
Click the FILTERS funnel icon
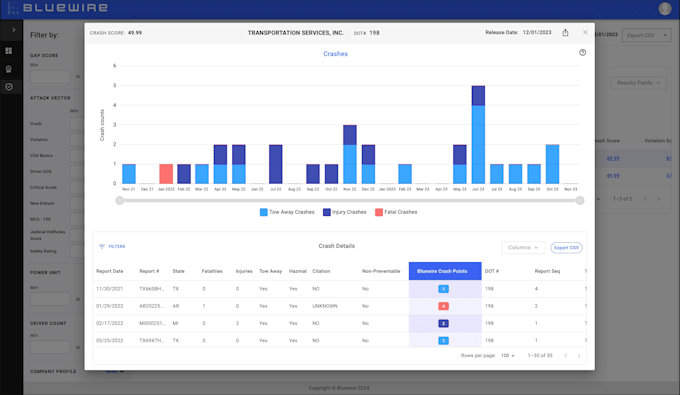(x=102, y=246)
